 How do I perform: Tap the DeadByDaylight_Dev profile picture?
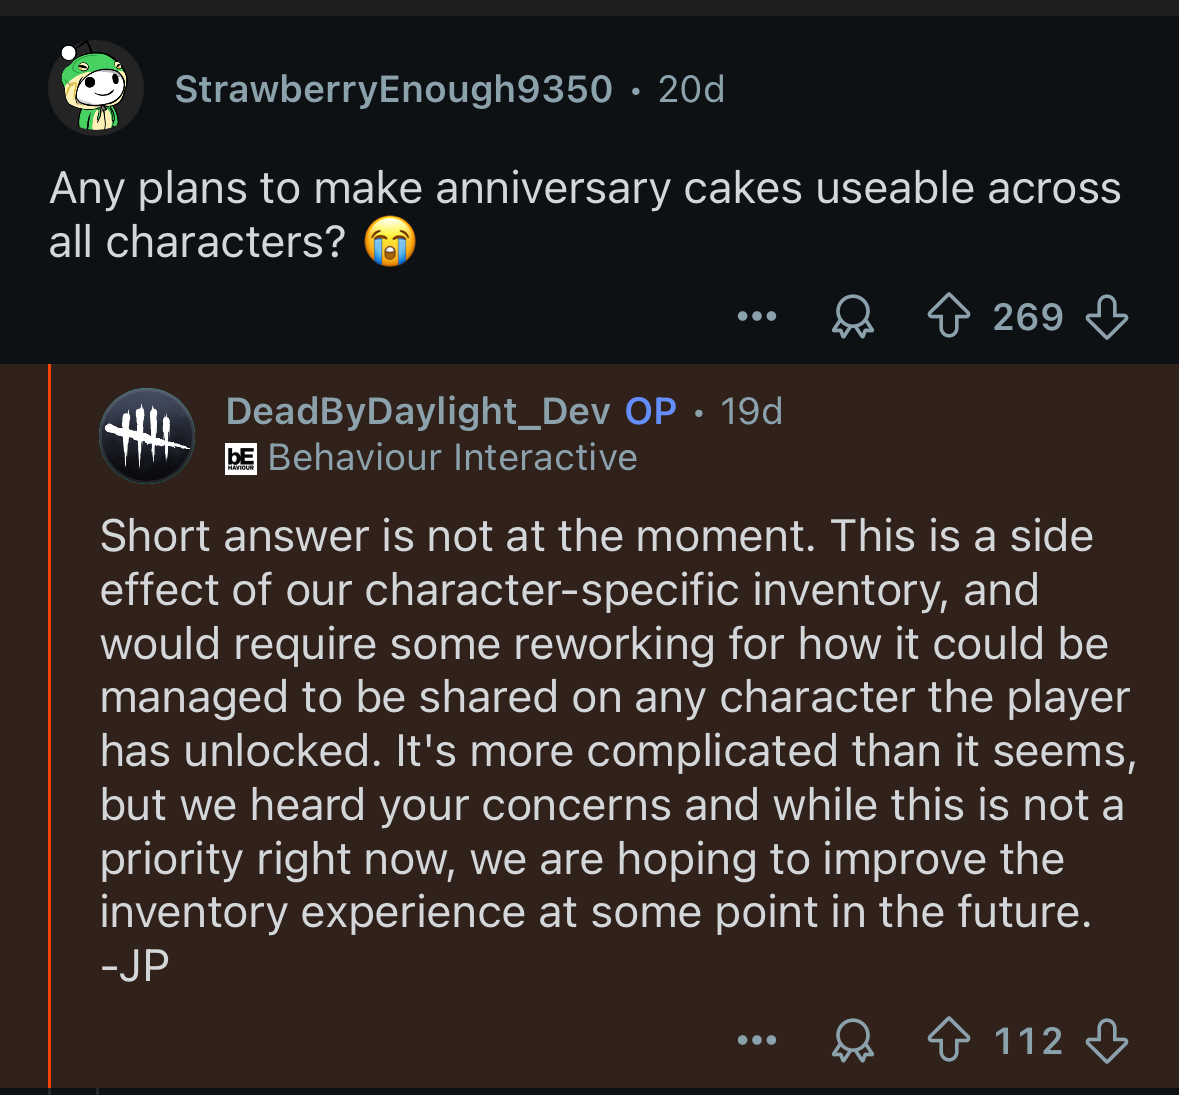tap(147, 435)
